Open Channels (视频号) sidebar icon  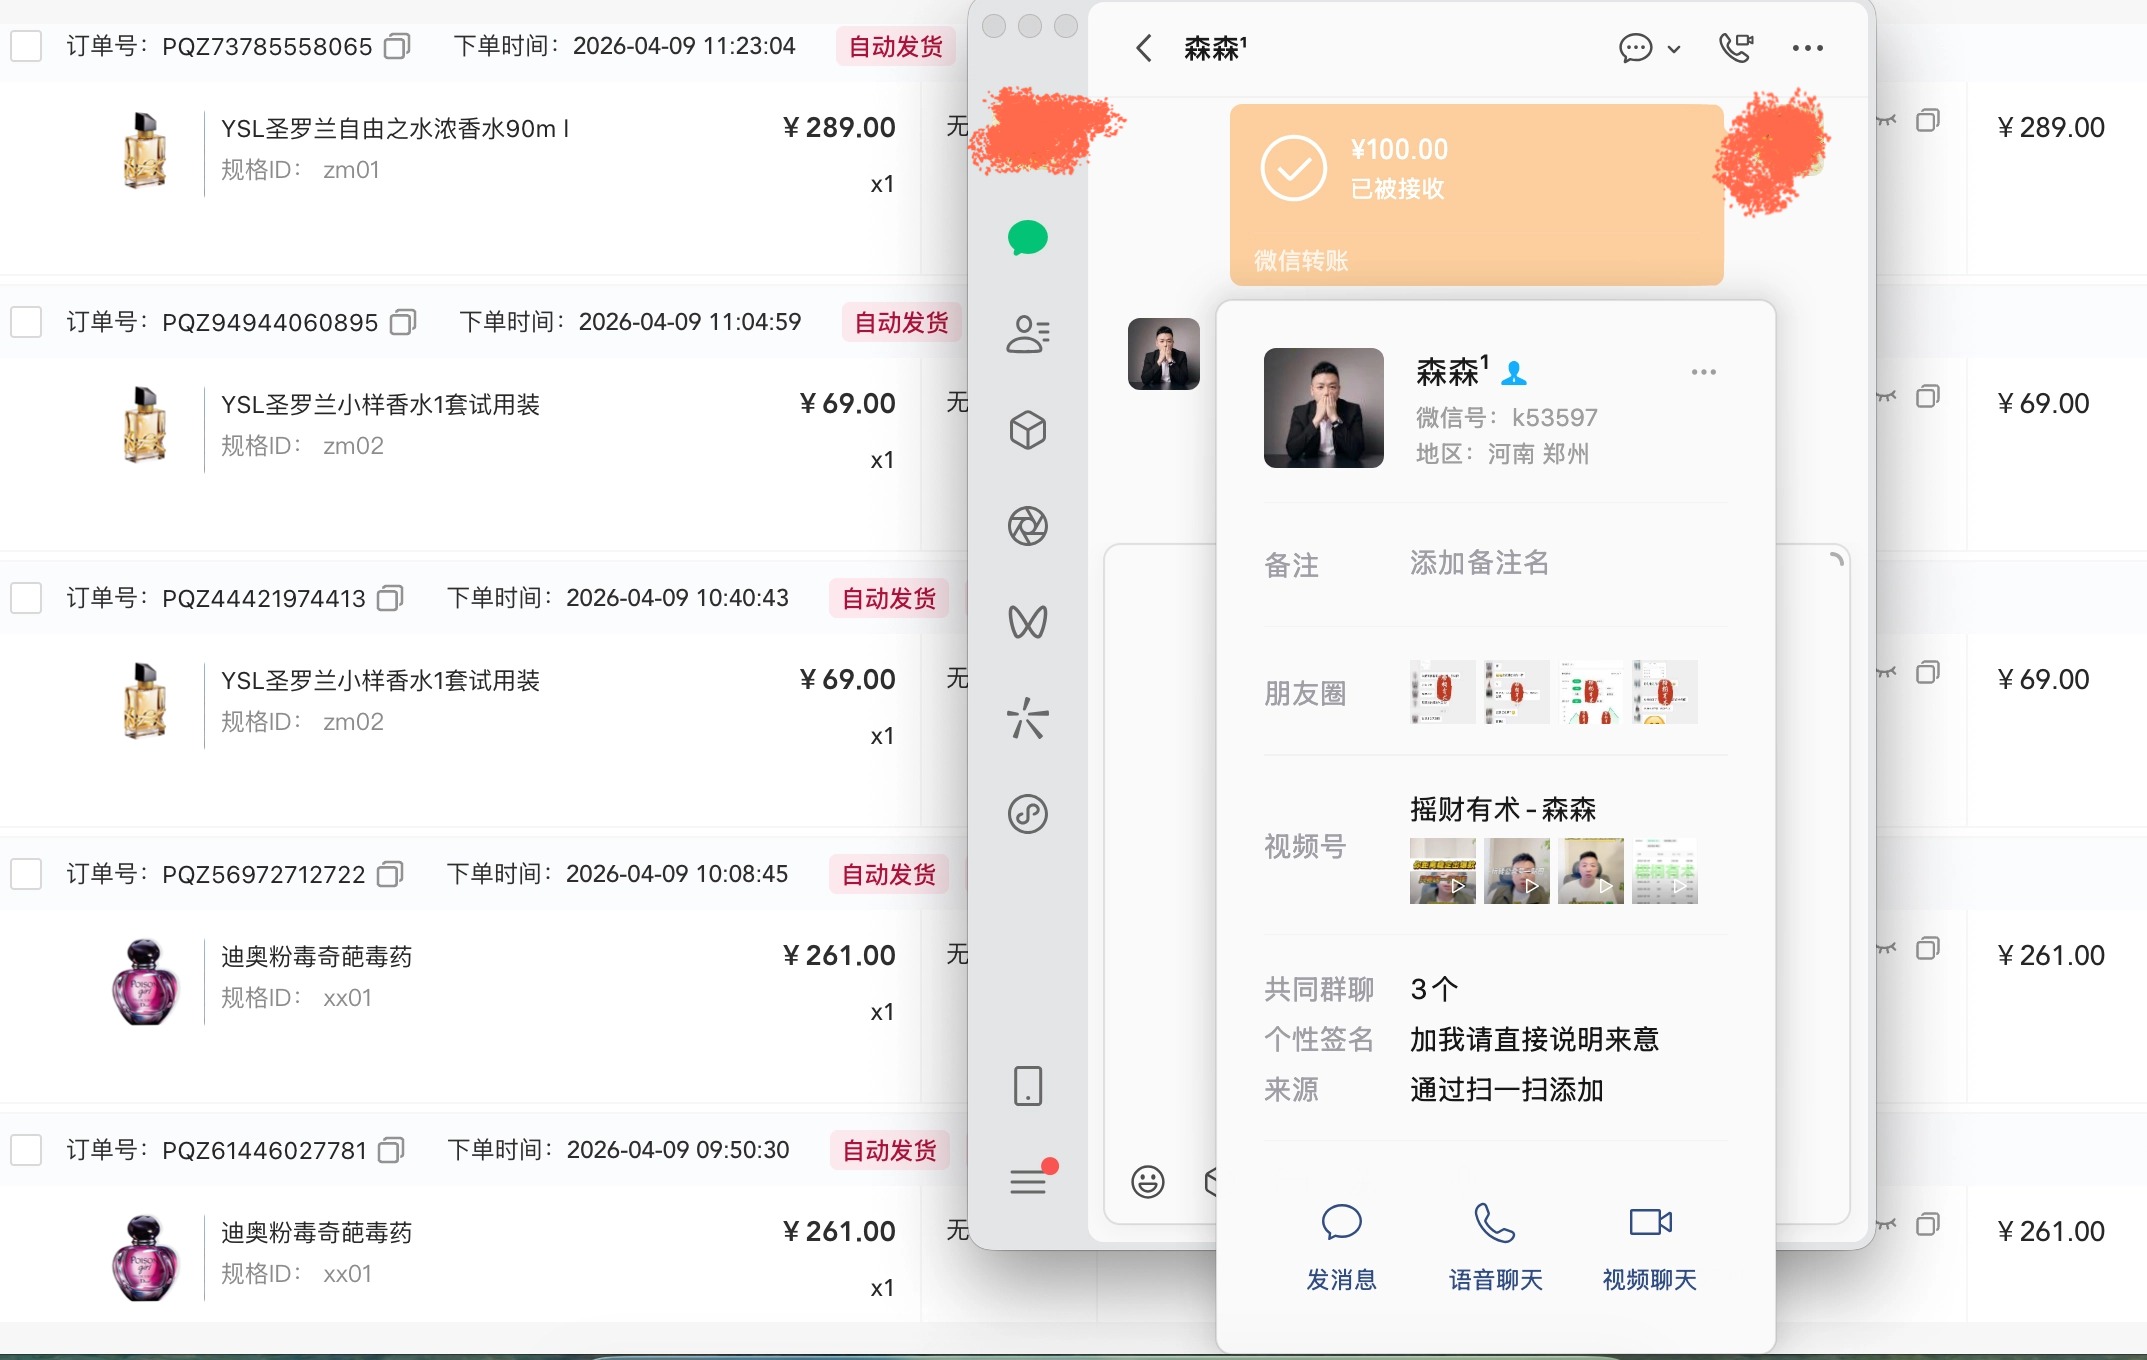1028,621
